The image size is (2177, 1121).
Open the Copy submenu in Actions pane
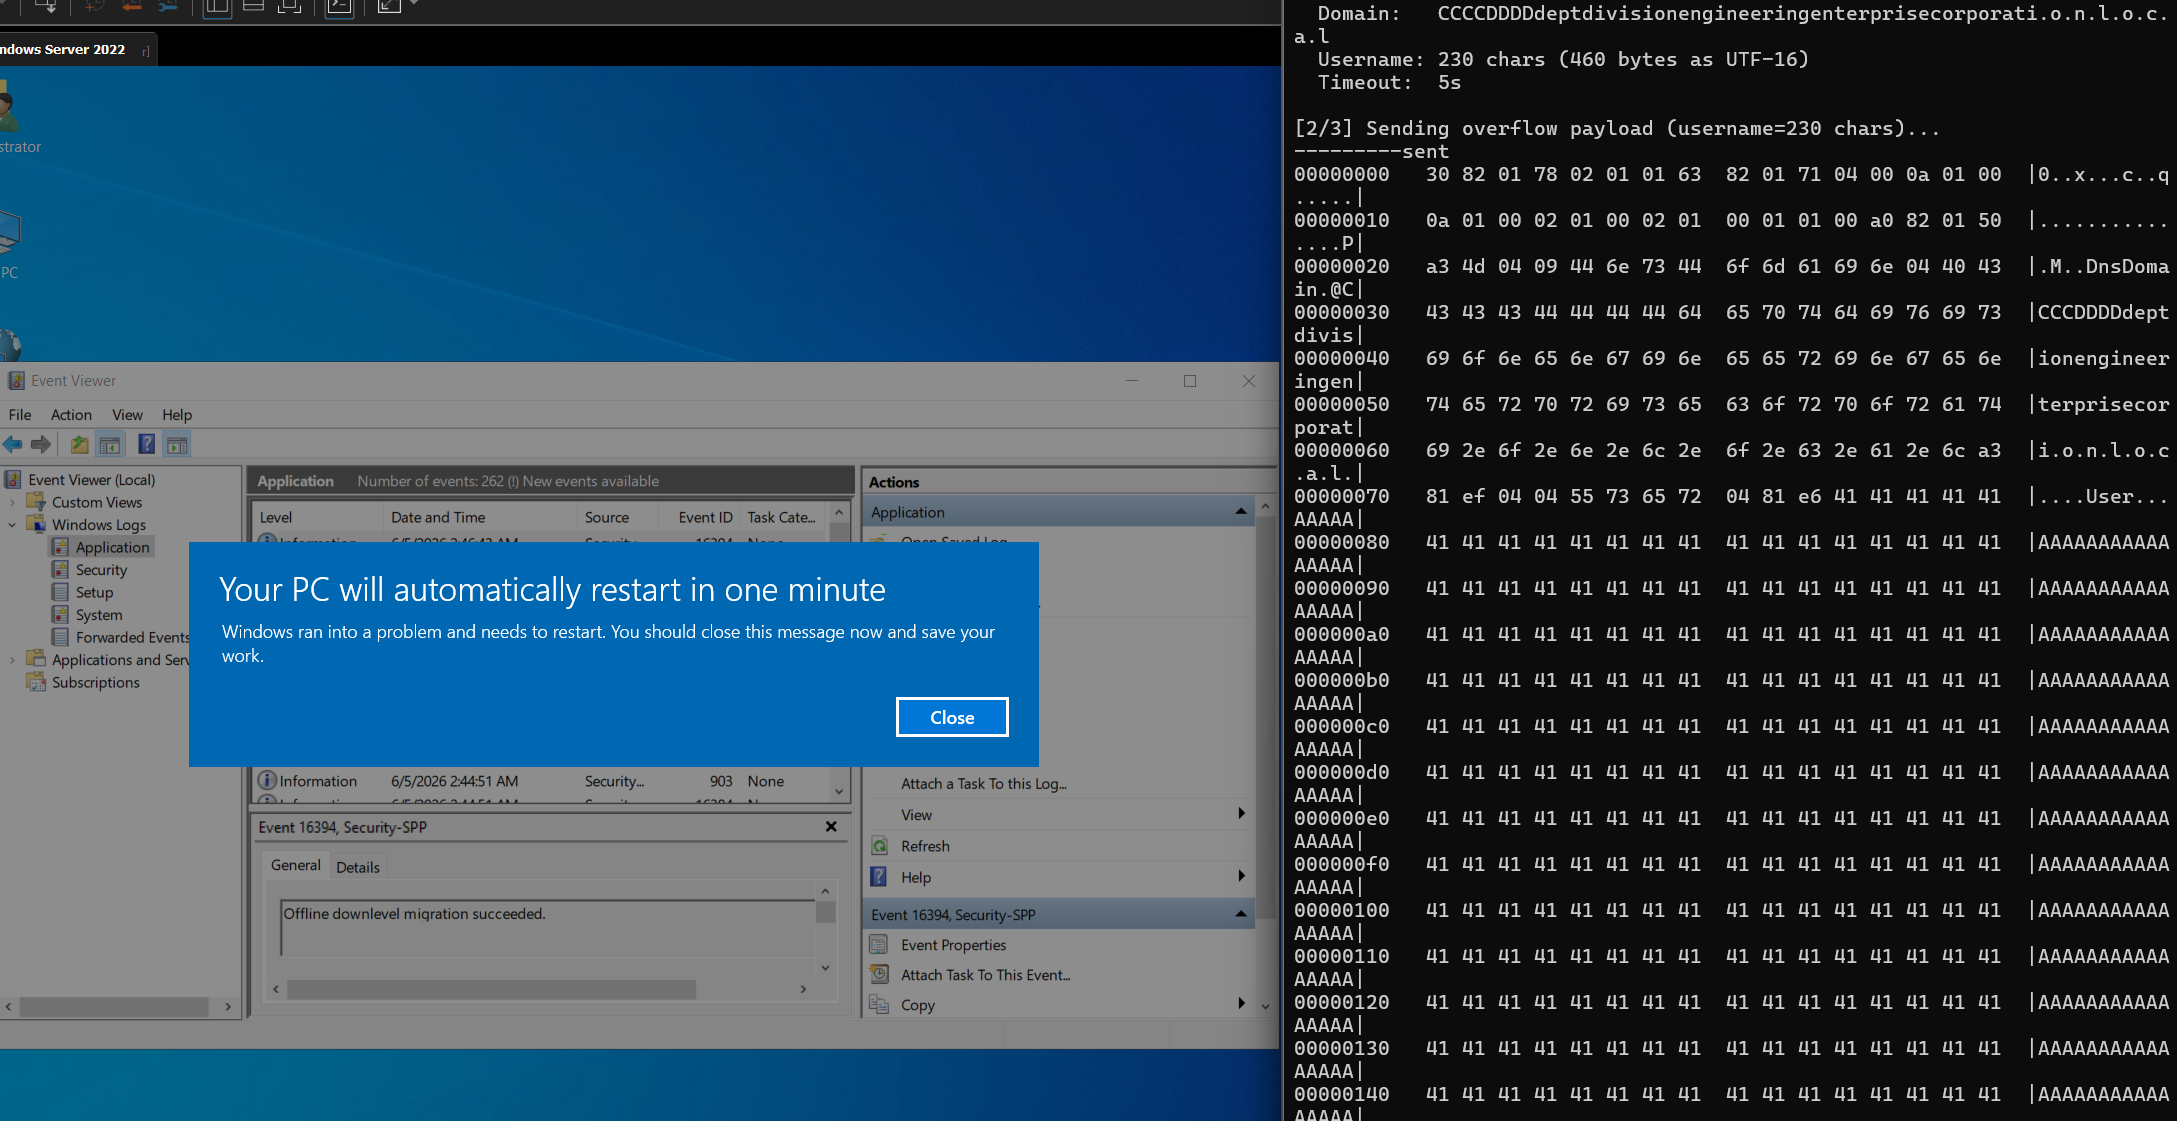[x=1058, y=1005]
